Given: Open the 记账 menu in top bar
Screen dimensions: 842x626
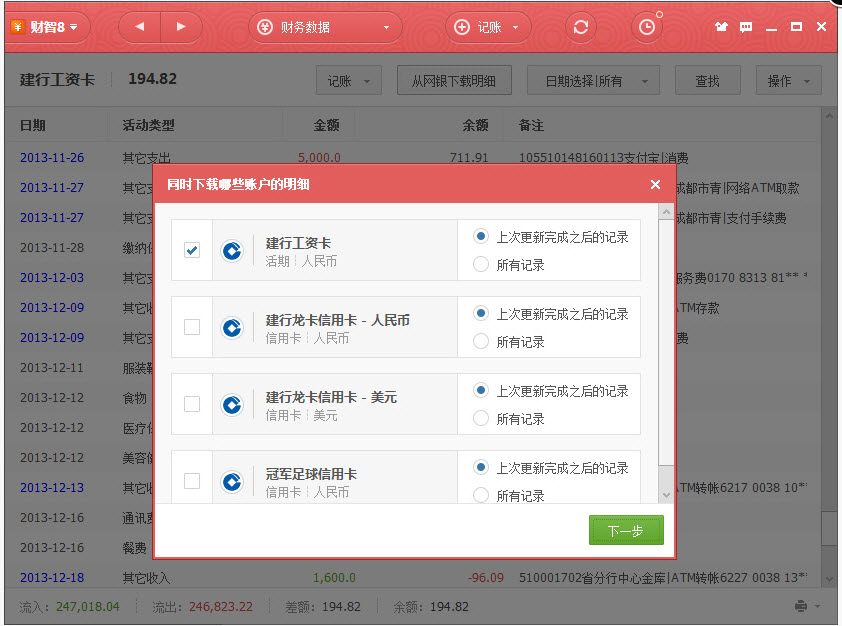Looking at the screenshot, I should [489, 27].
